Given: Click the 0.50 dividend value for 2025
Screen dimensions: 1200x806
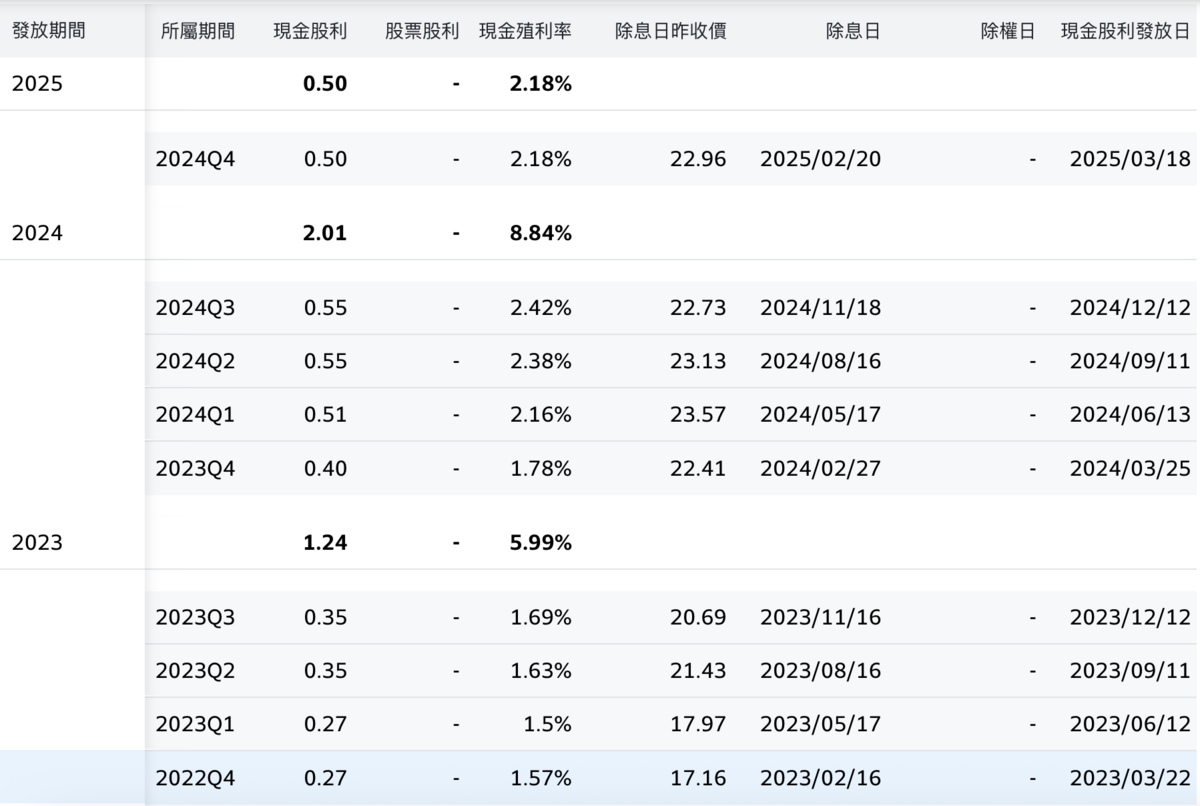Looking at the screenshot, I should coord(325,84).
